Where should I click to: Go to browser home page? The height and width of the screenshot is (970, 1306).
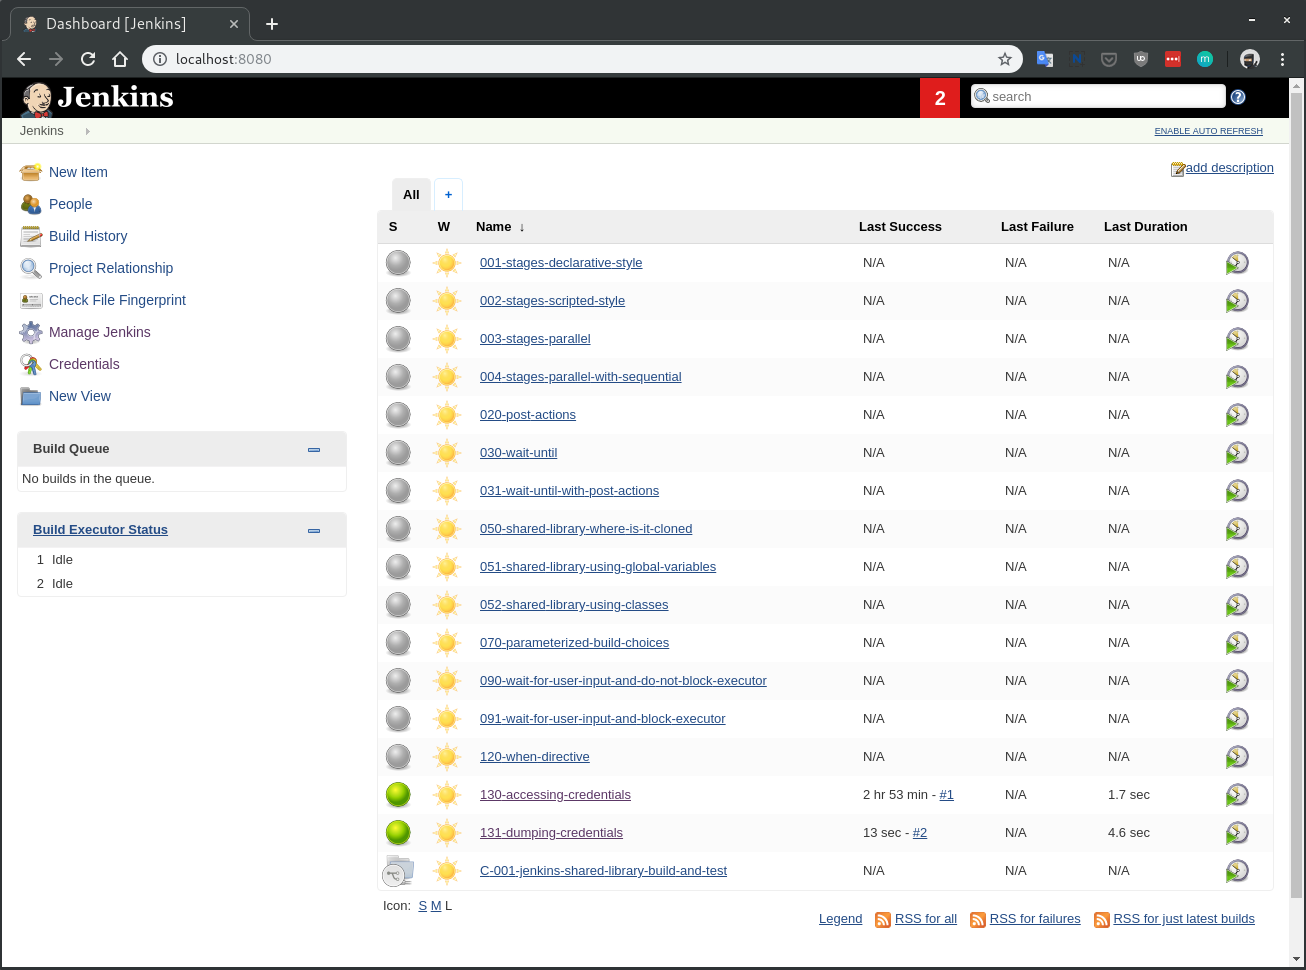(x=120, y=59)
